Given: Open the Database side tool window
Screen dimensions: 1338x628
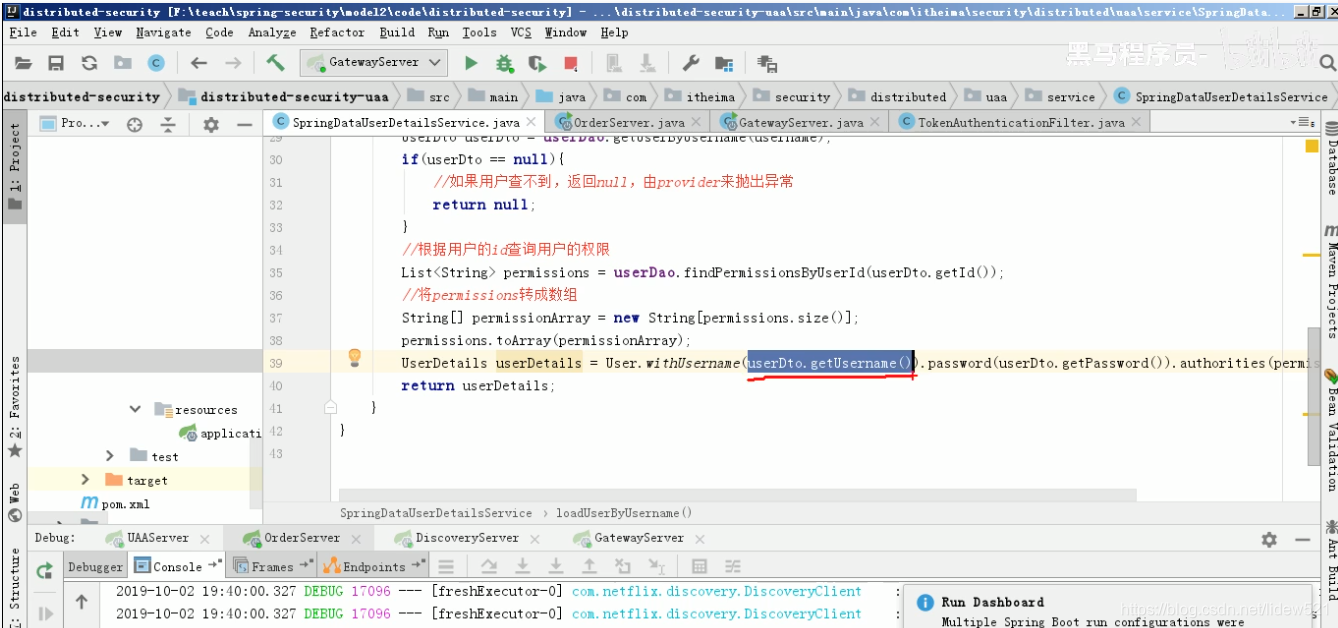Looking at the screenshot, I should (1331, 158).
